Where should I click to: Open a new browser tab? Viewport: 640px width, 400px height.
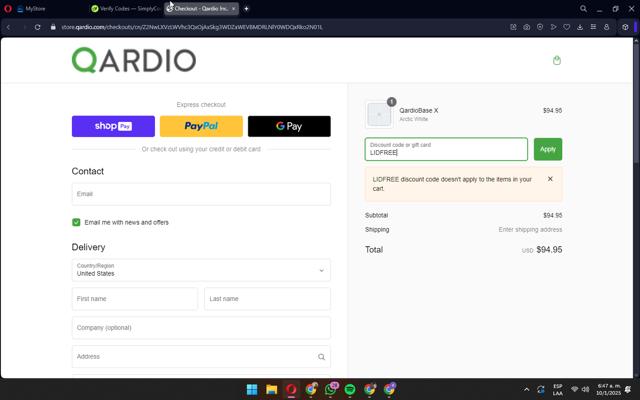pos(246,9)
